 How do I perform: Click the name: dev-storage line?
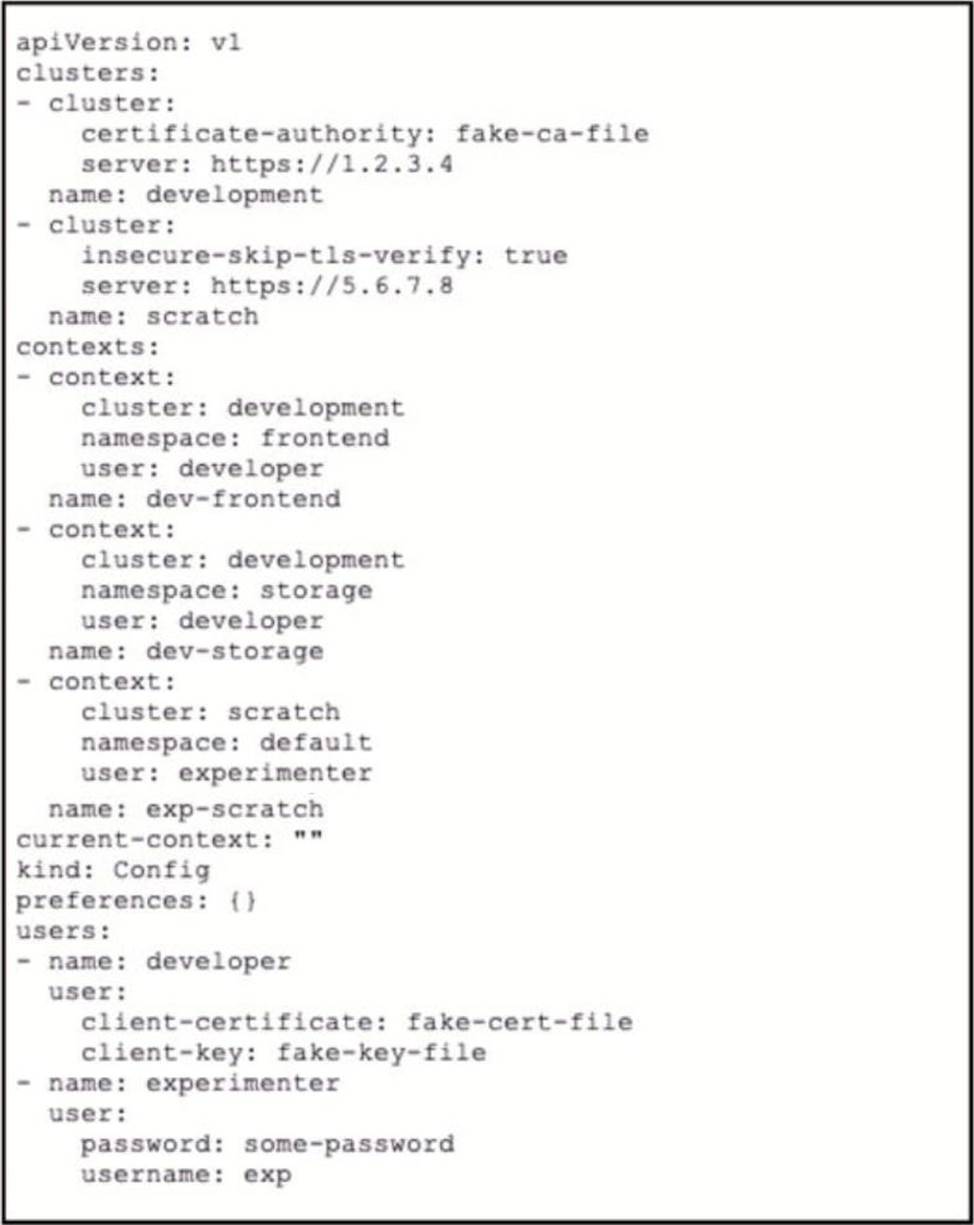click(186, 651)
